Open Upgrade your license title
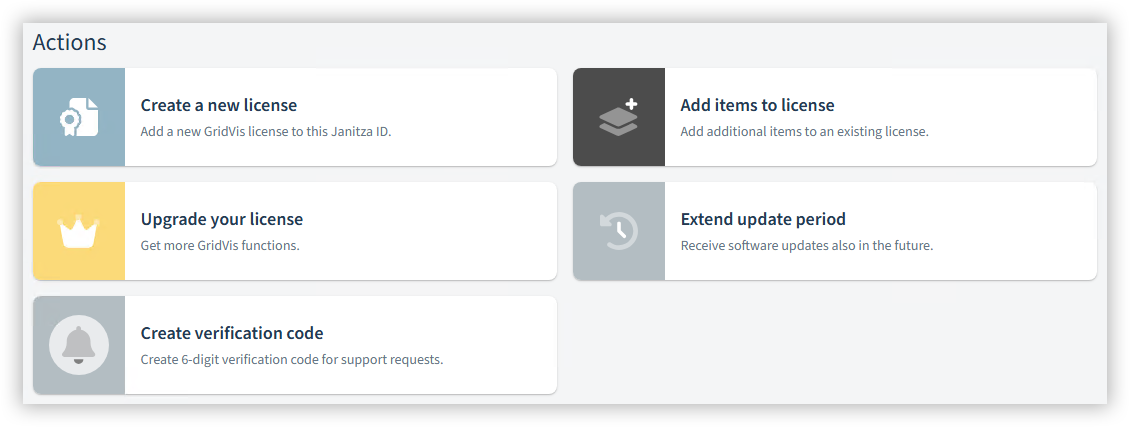The height and width of the screenshot is (427, 1130). [x=222, y=219]
